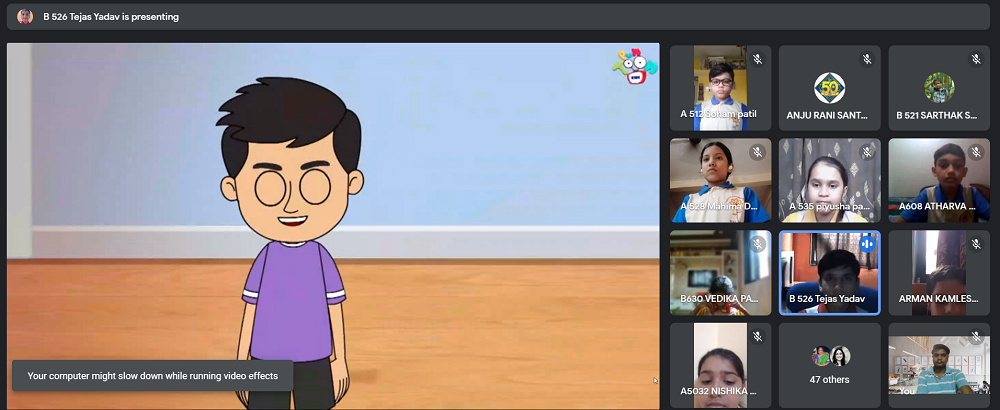1000x410 pixels.
Task: Click the muted mic icon on Soham patil tile
Action: [x=757, y=60]
